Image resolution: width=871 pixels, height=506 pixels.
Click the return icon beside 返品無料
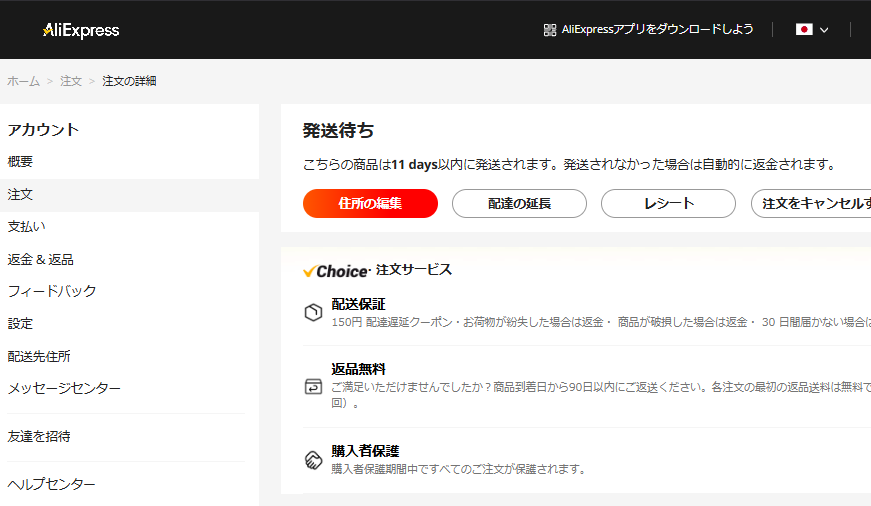(313, 386)
